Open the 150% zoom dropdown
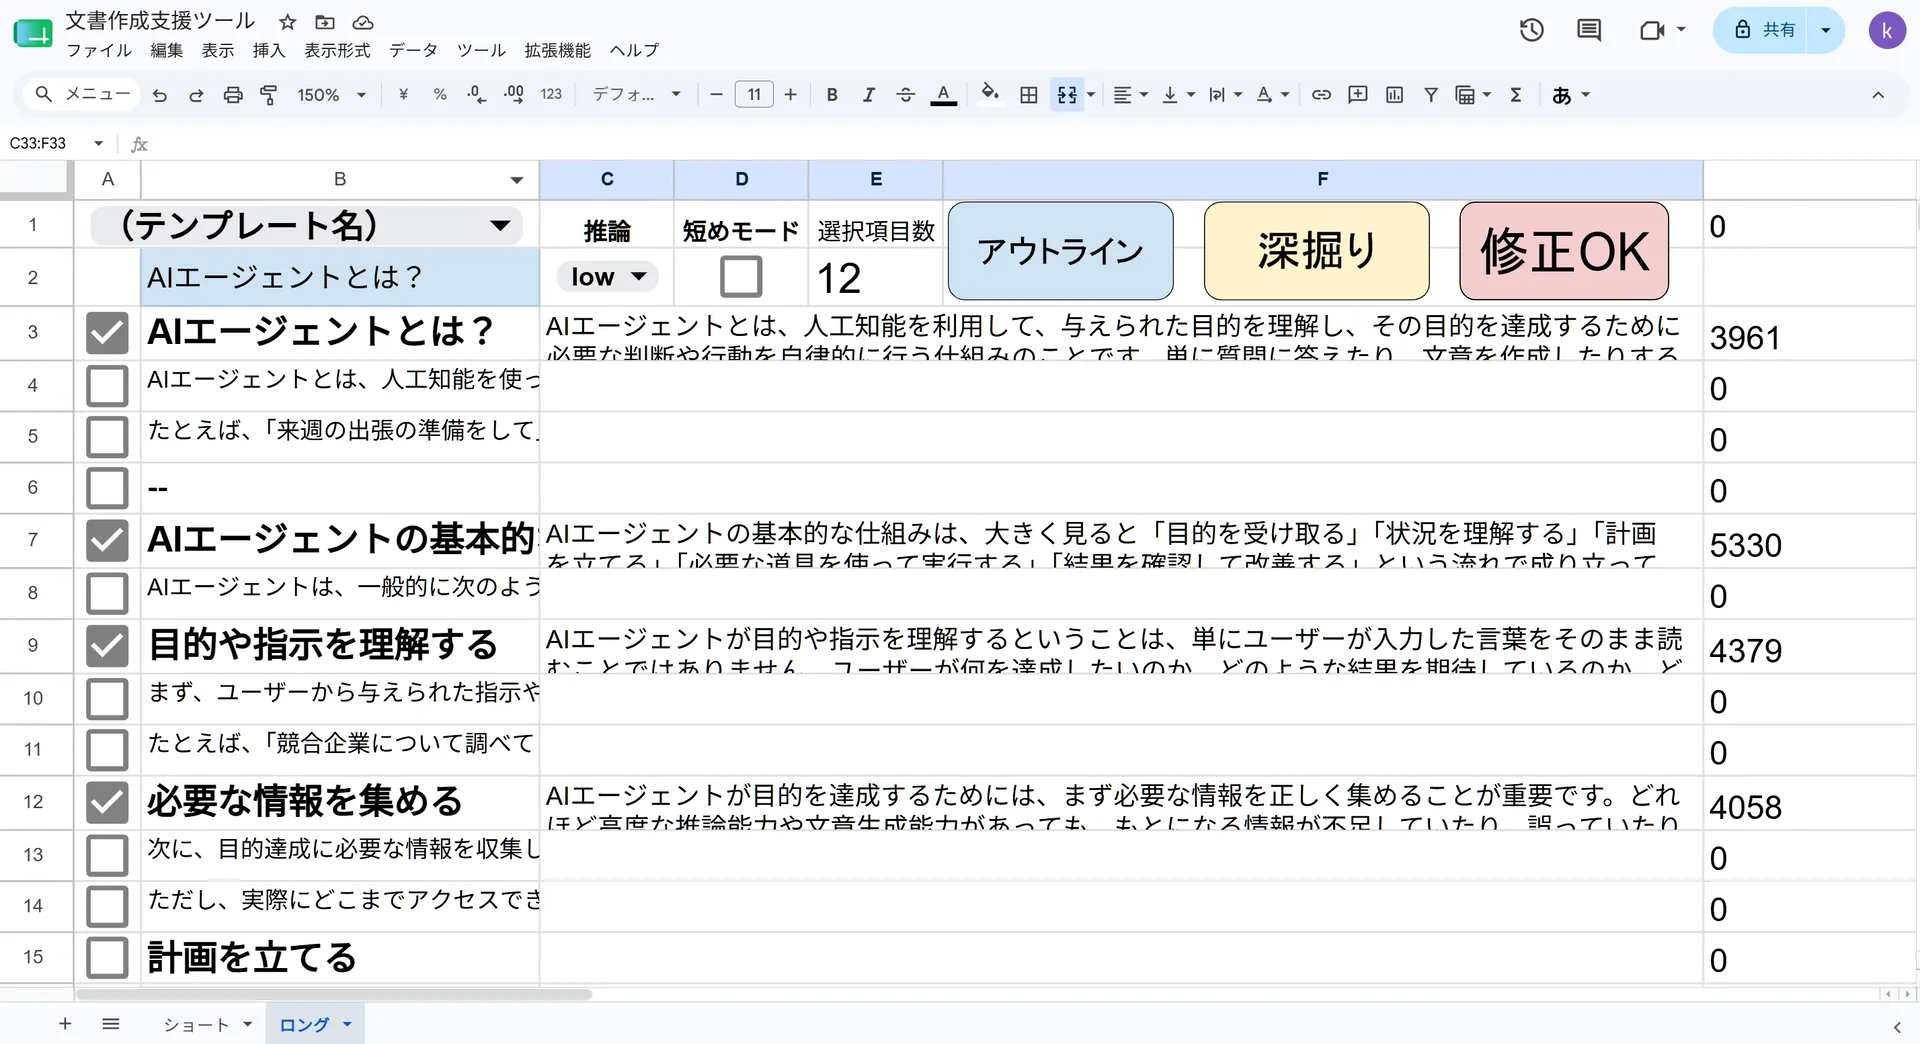1920x1044 pixels. (x=331, y=95)
